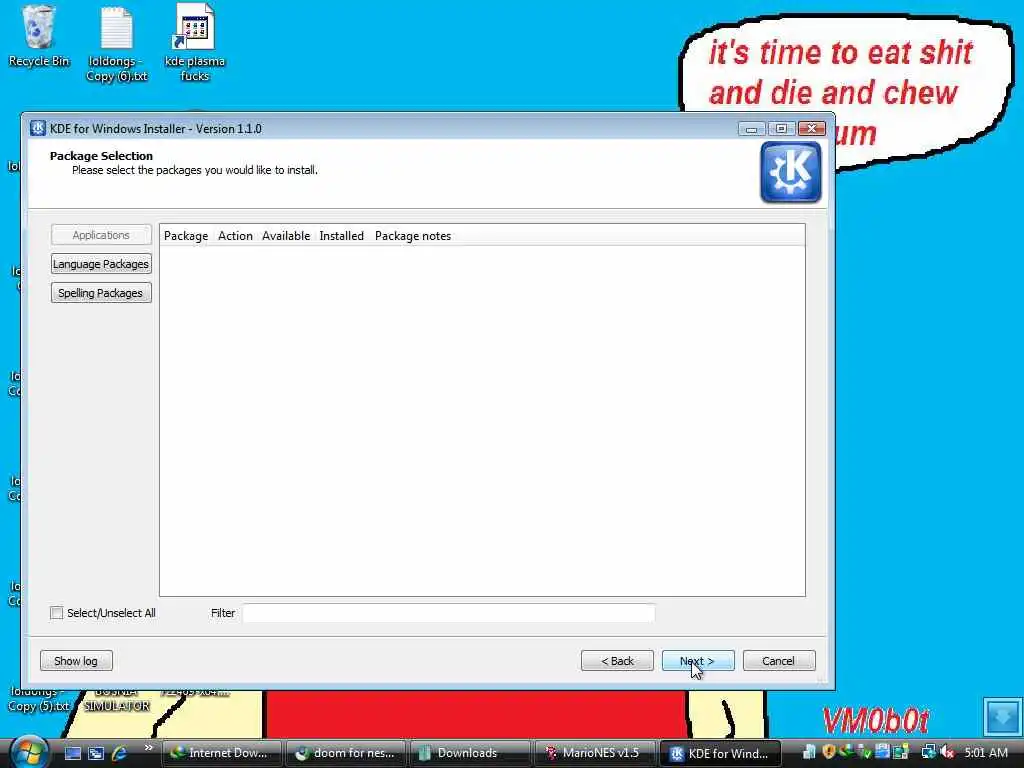Switch to doom for nes taskbar window
1024x768 pixels.
pos(346,753)
